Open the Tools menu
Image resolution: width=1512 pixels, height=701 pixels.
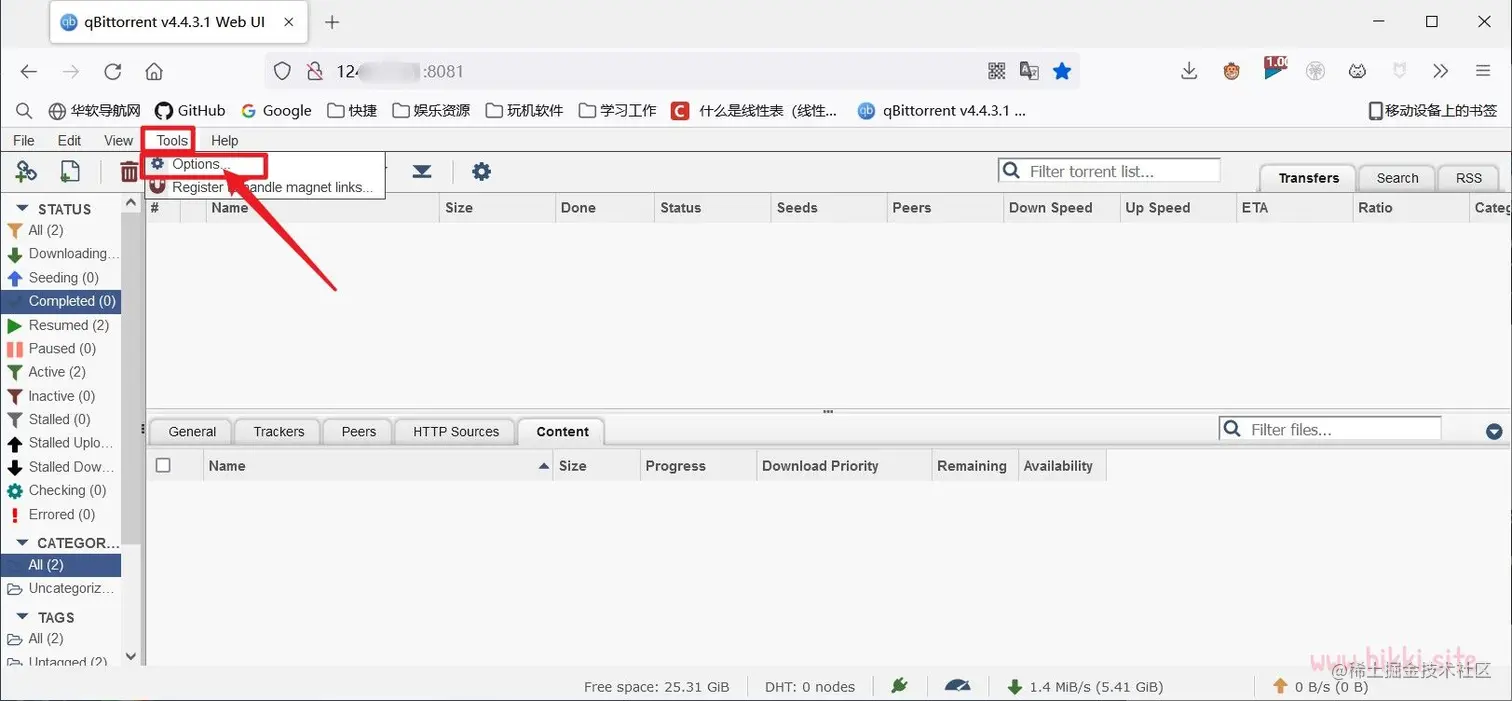(x=172, y=140)
